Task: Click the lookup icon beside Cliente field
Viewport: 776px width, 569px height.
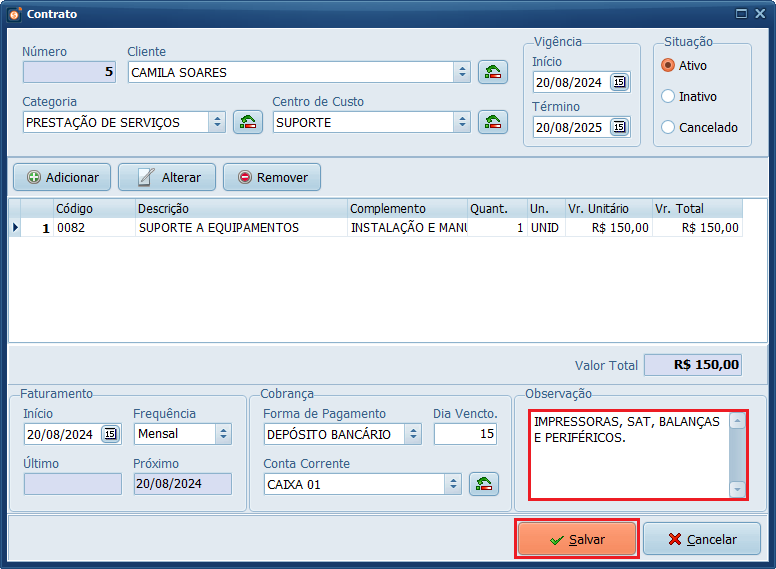Action: point(493,72)
